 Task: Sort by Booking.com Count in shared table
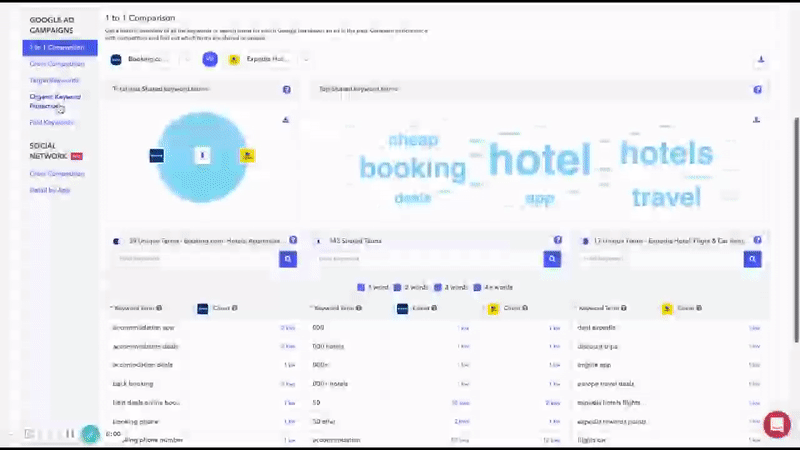click(x=421, y=308)
